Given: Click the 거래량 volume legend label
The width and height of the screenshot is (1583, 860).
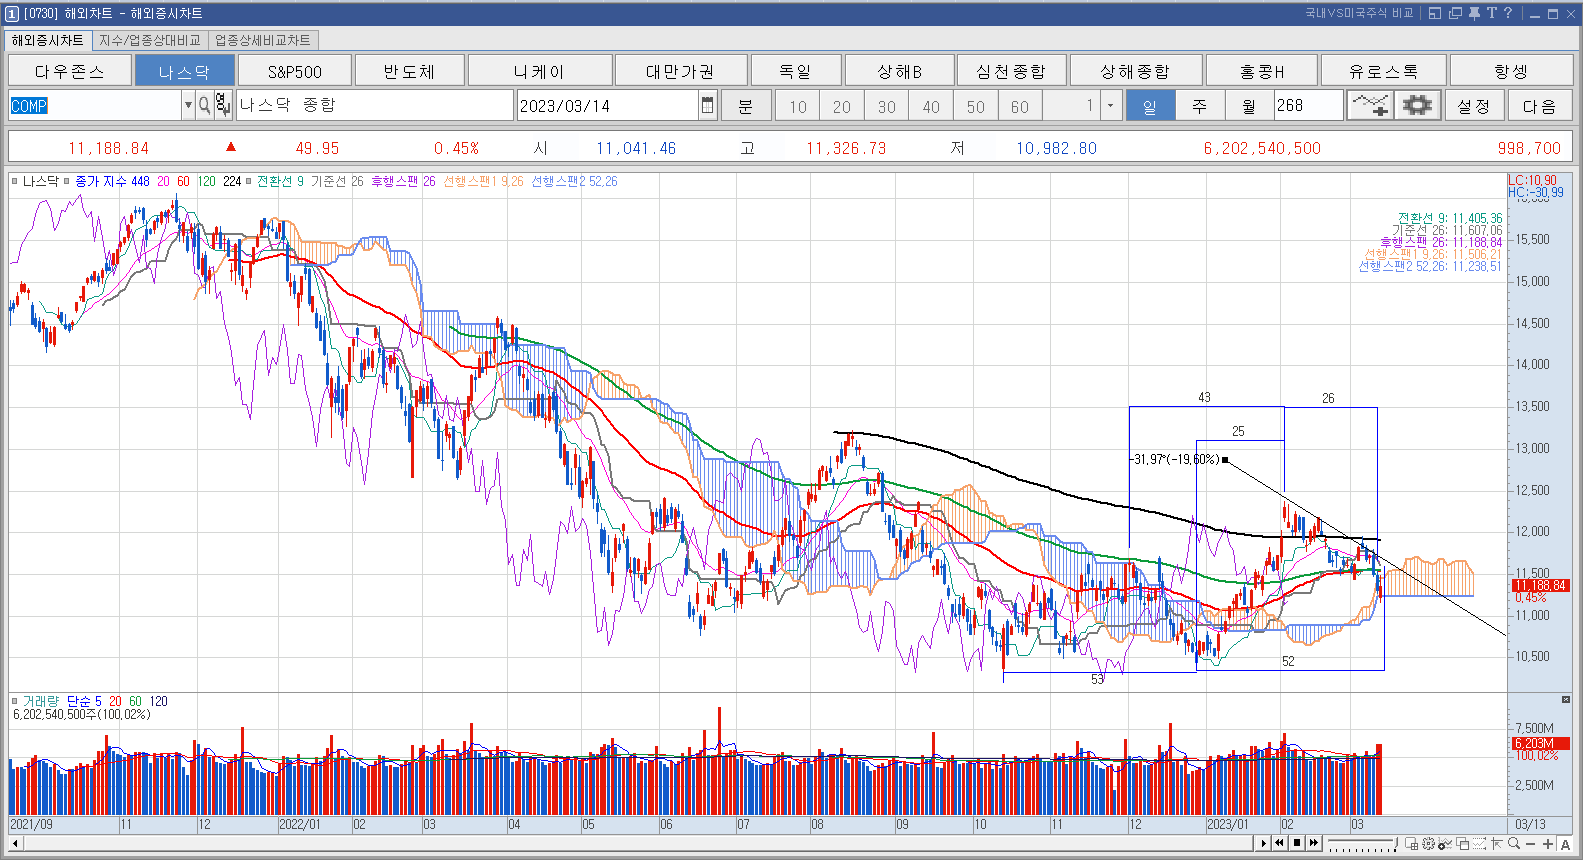Looking at the screenshot, I should [x=40, y=701].
